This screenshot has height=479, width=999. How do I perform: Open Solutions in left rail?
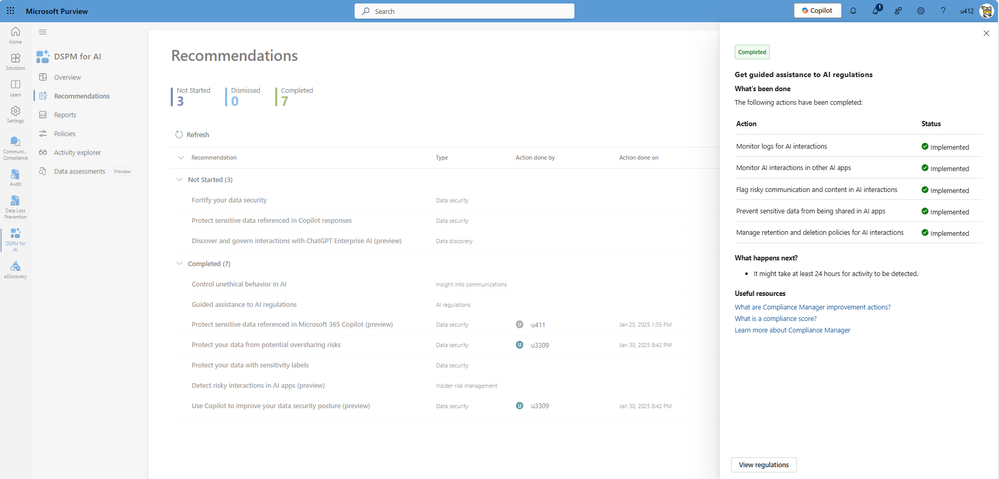click(15, 62)
